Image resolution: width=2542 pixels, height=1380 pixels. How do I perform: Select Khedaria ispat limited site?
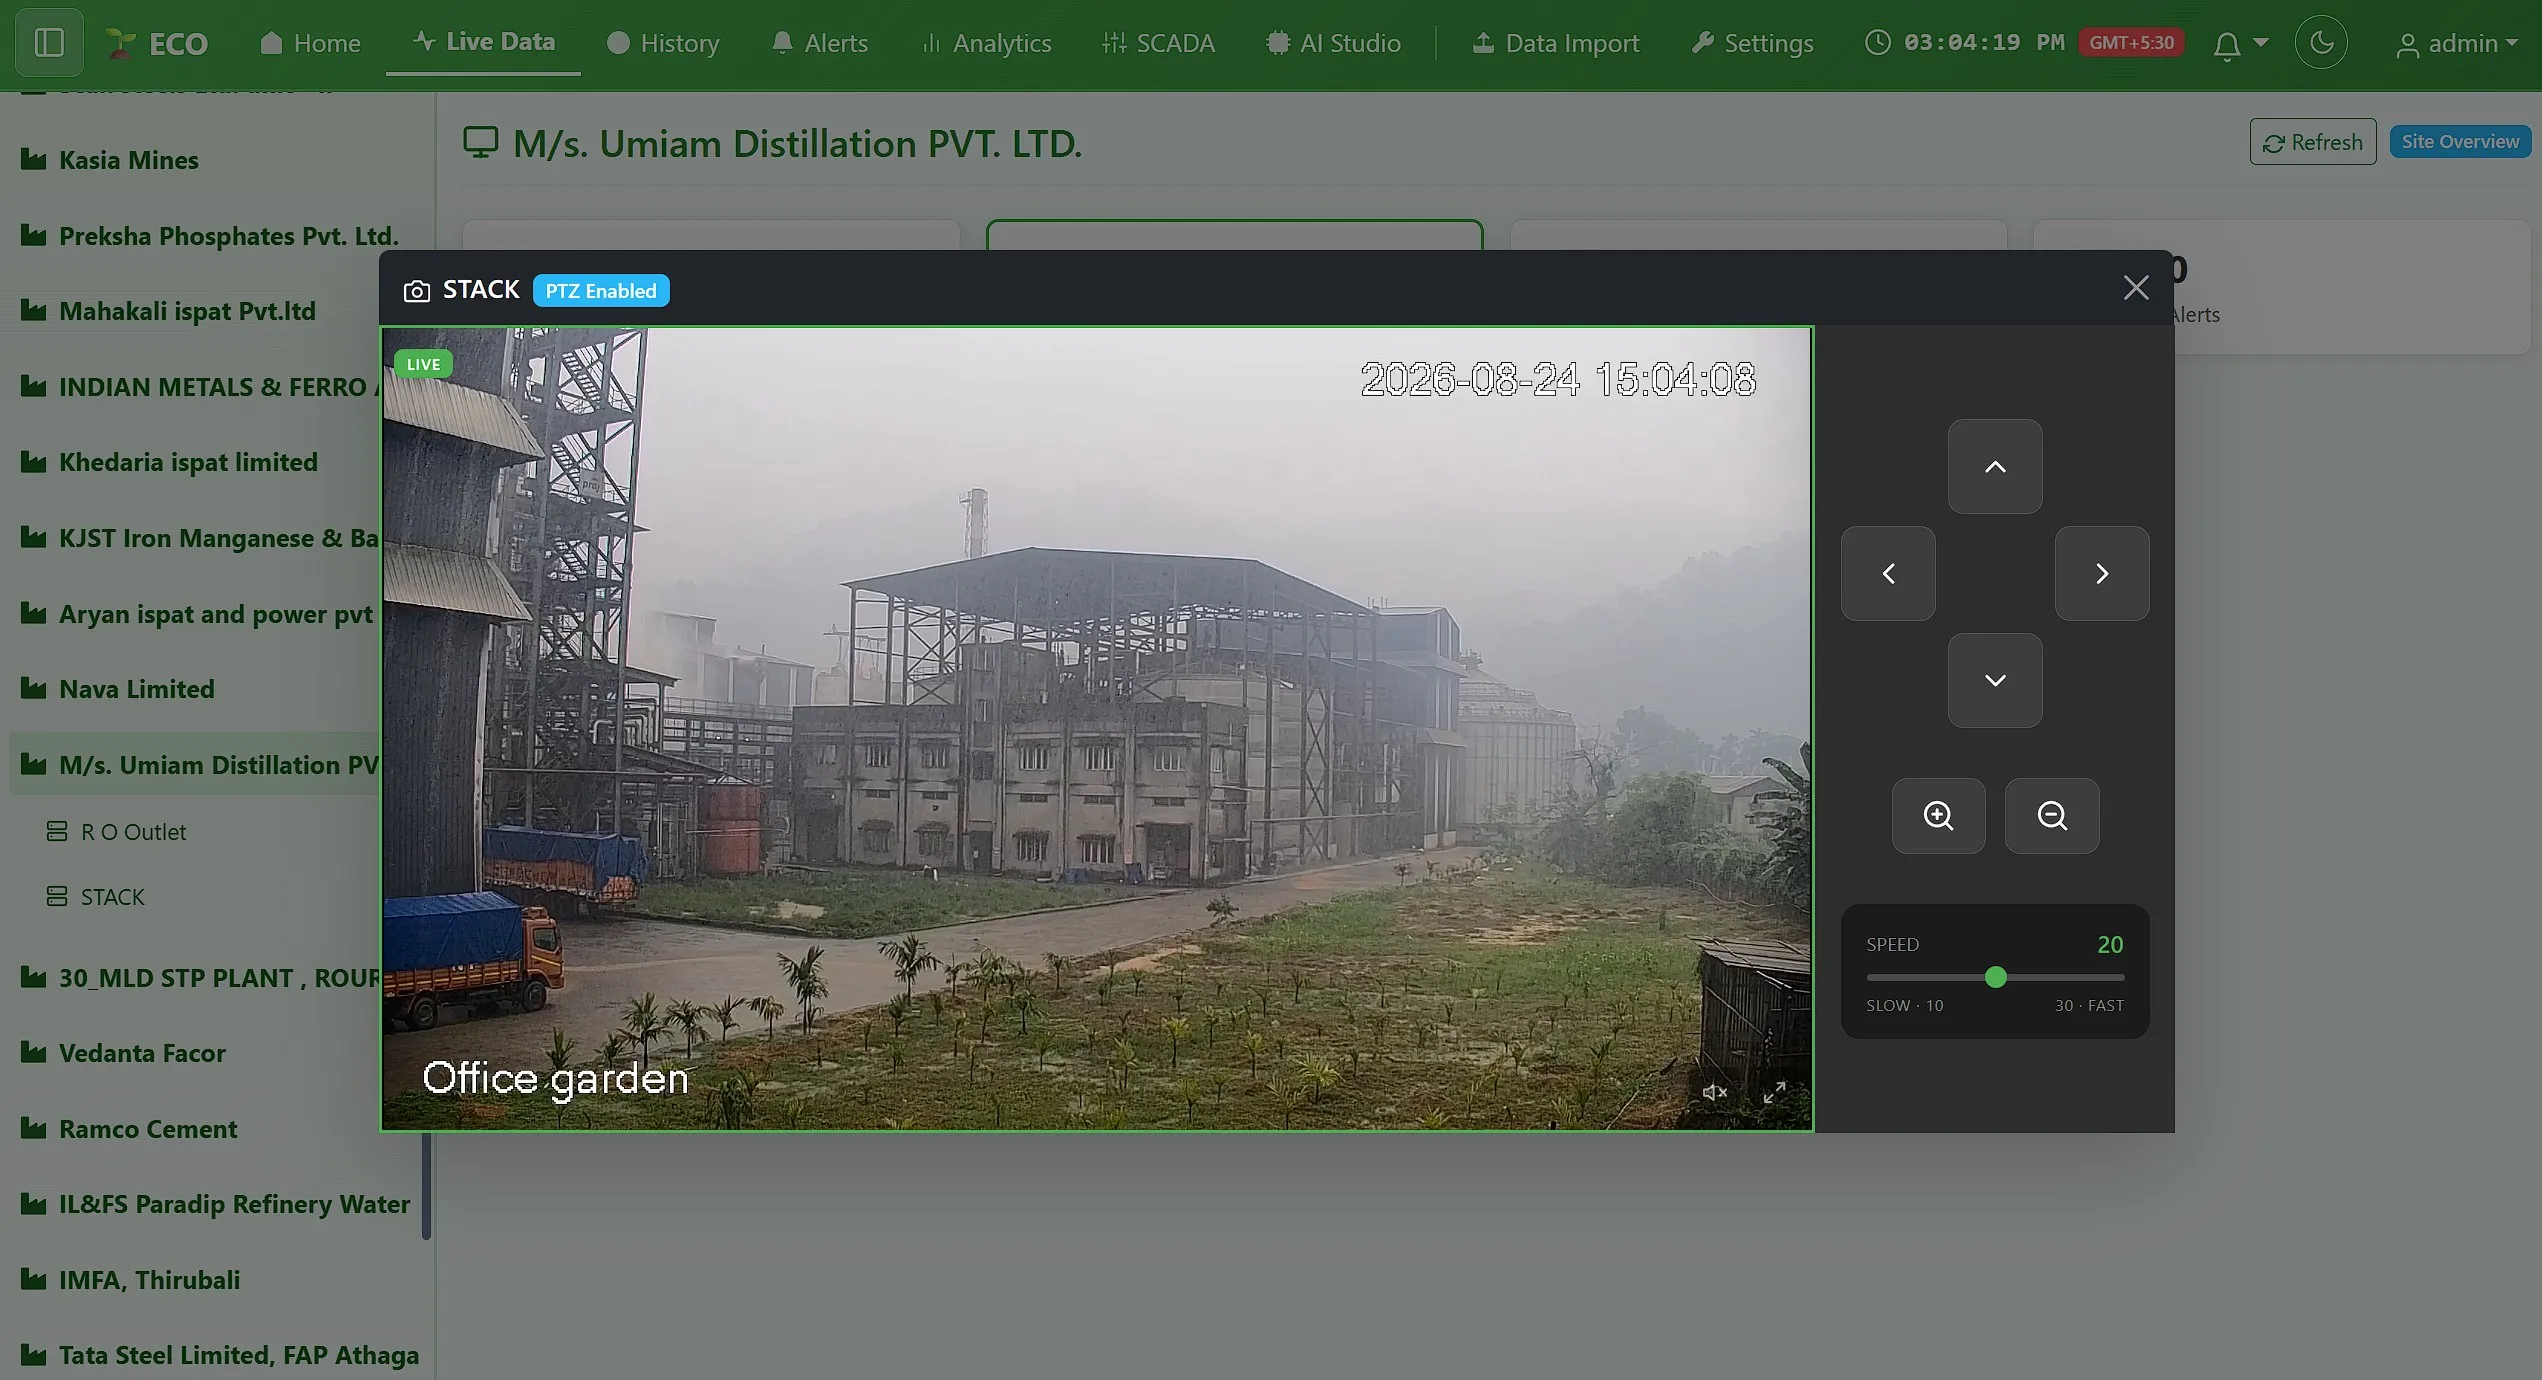pos(170,462)
